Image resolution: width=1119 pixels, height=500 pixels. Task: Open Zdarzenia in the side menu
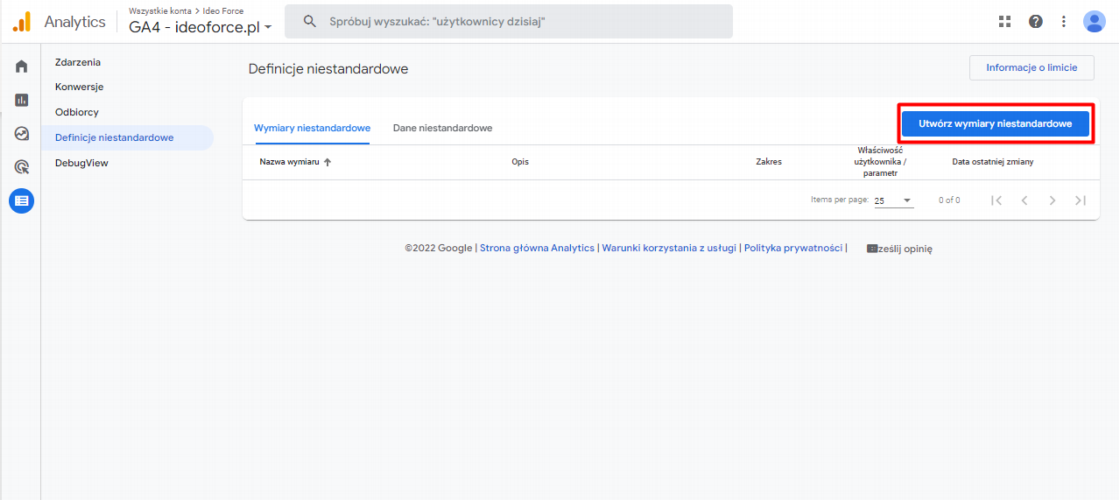[78, 62]
